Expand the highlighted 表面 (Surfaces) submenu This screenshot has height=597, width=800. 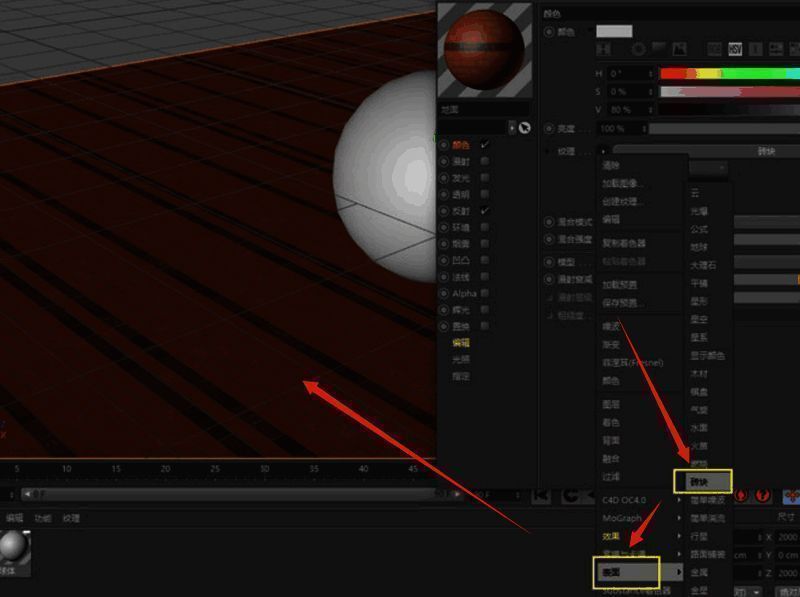[x=628, y=572]
